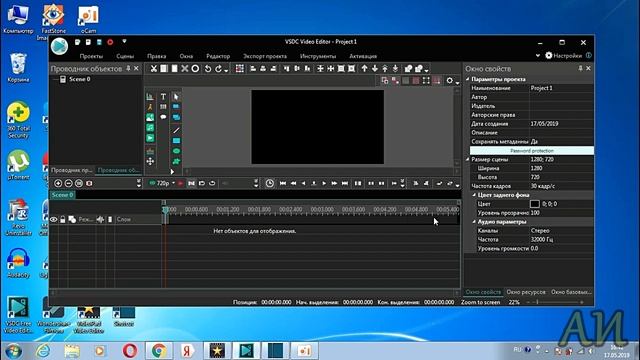Open Google Chrome from the taskbar

159,351
